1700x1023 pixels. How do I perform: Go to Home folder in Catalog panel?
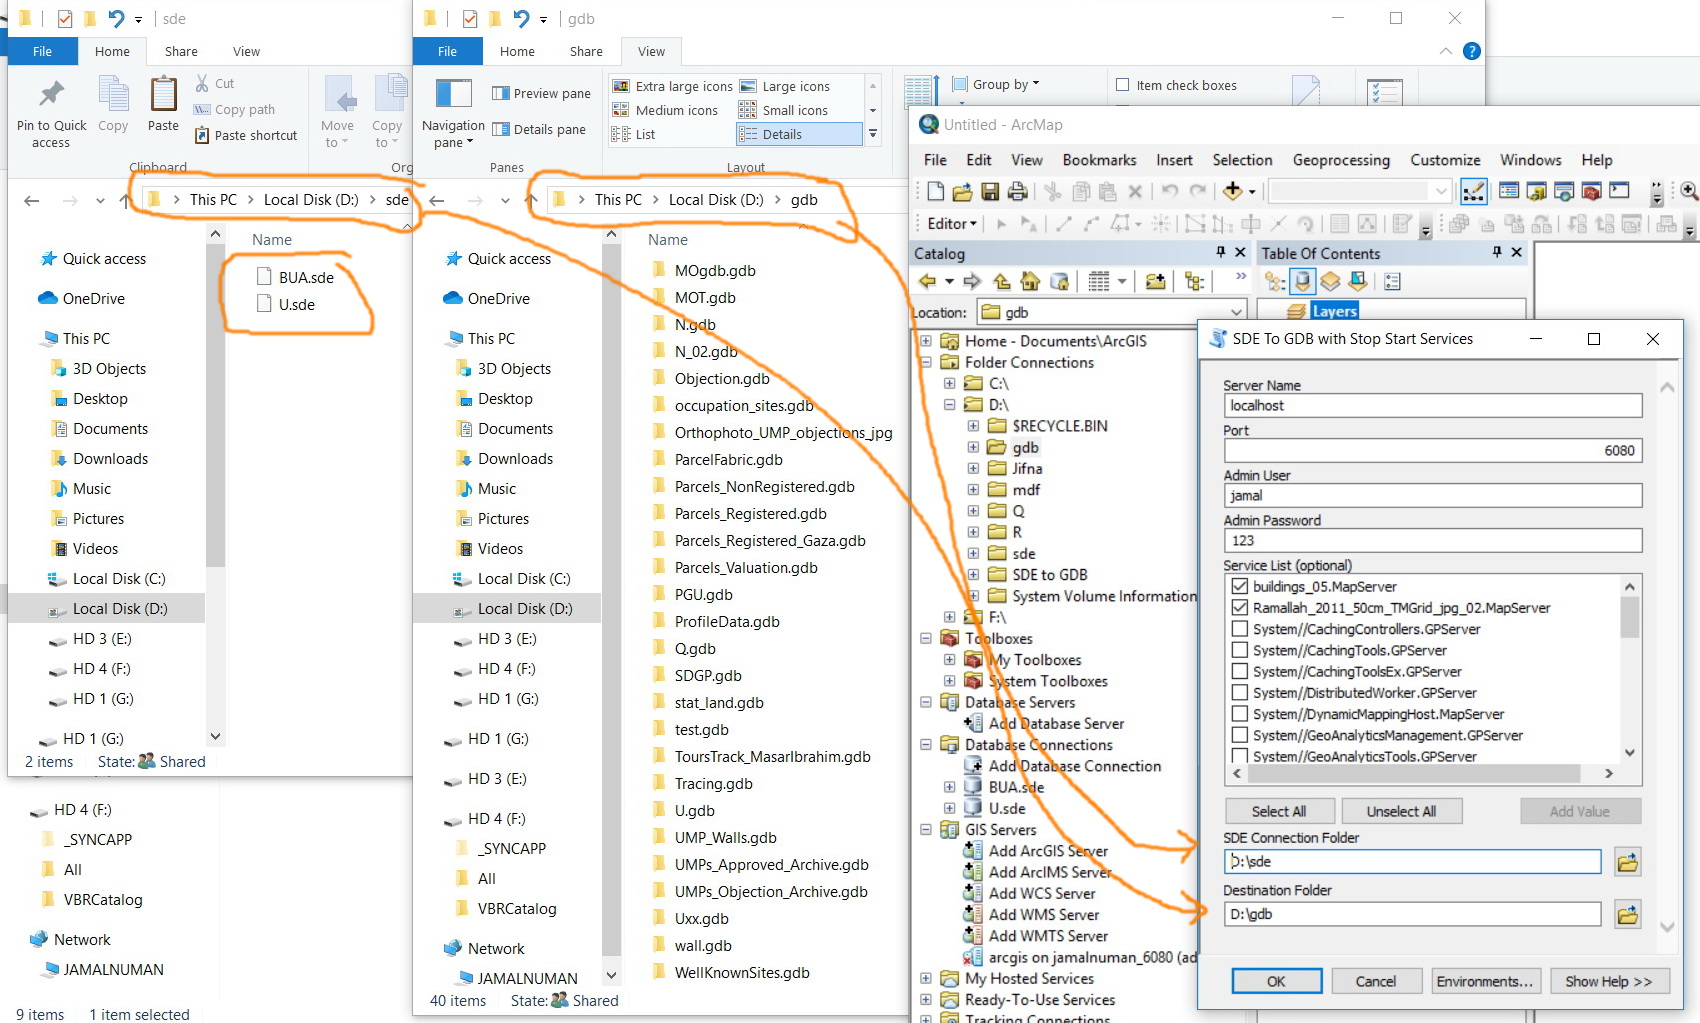1030,282
